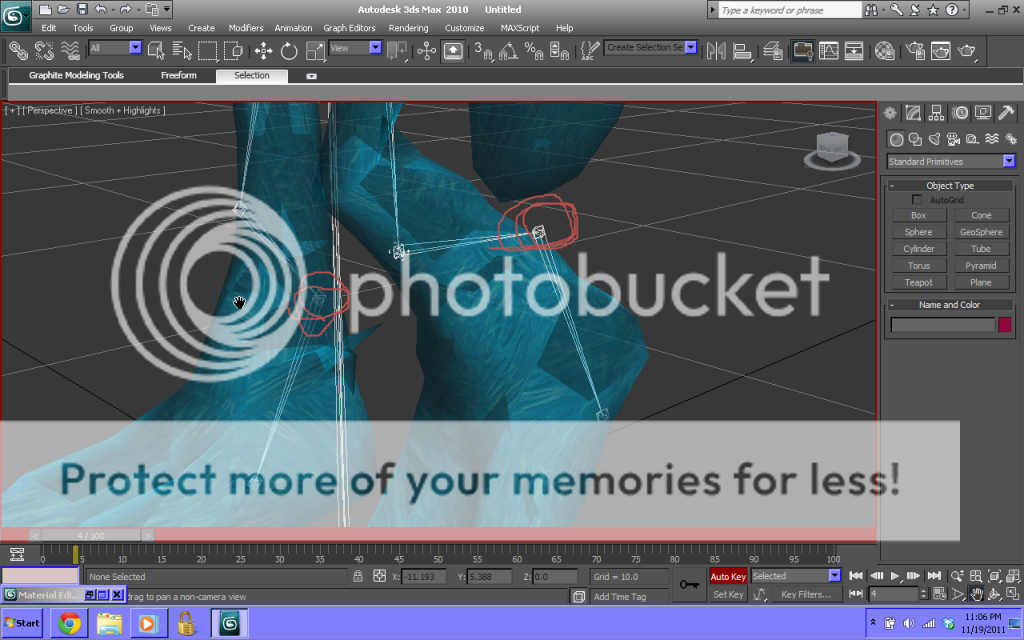Activate the Select and Move tool
Viewport: 1024px width, 640px height.
click(x=263, y=50)
